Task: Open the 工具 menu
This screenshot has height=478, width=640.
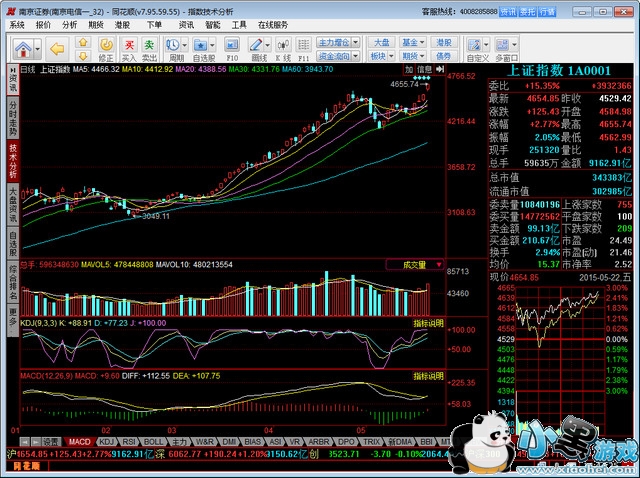Action: click(x=239, y=25)
